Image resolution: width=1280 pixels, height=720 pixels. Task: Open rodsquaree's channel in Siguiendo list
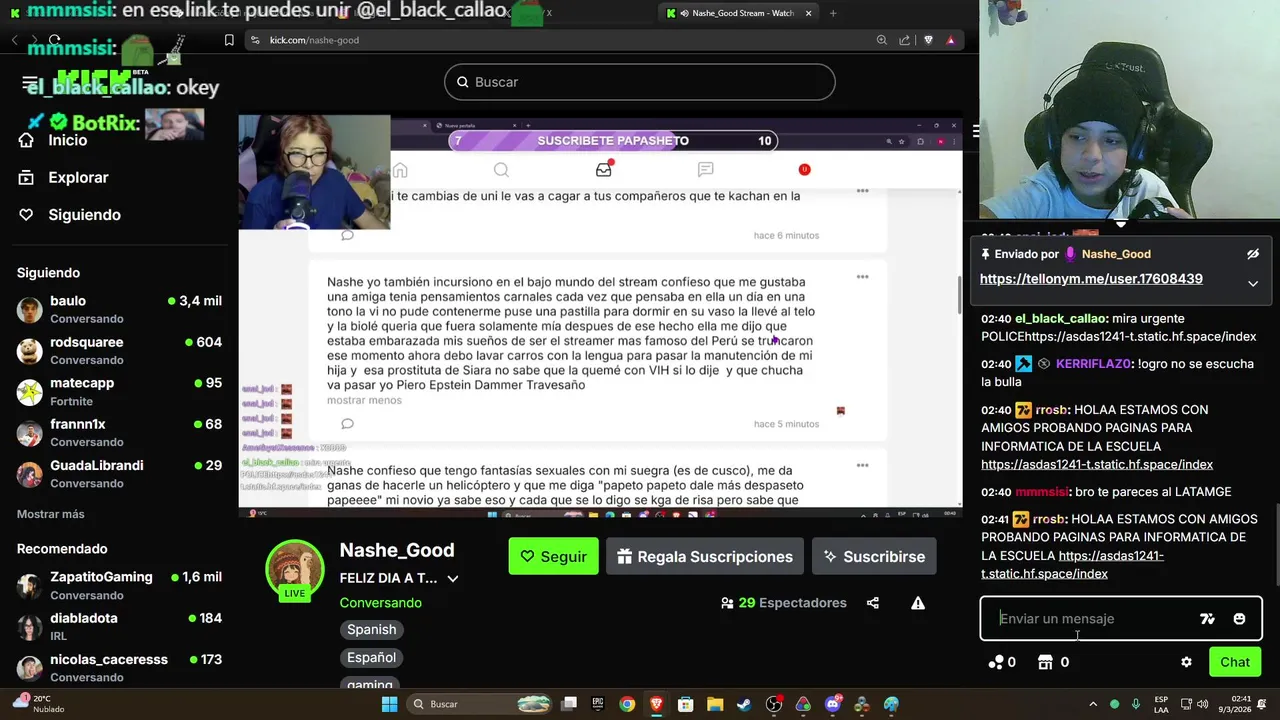coord(119,350)
